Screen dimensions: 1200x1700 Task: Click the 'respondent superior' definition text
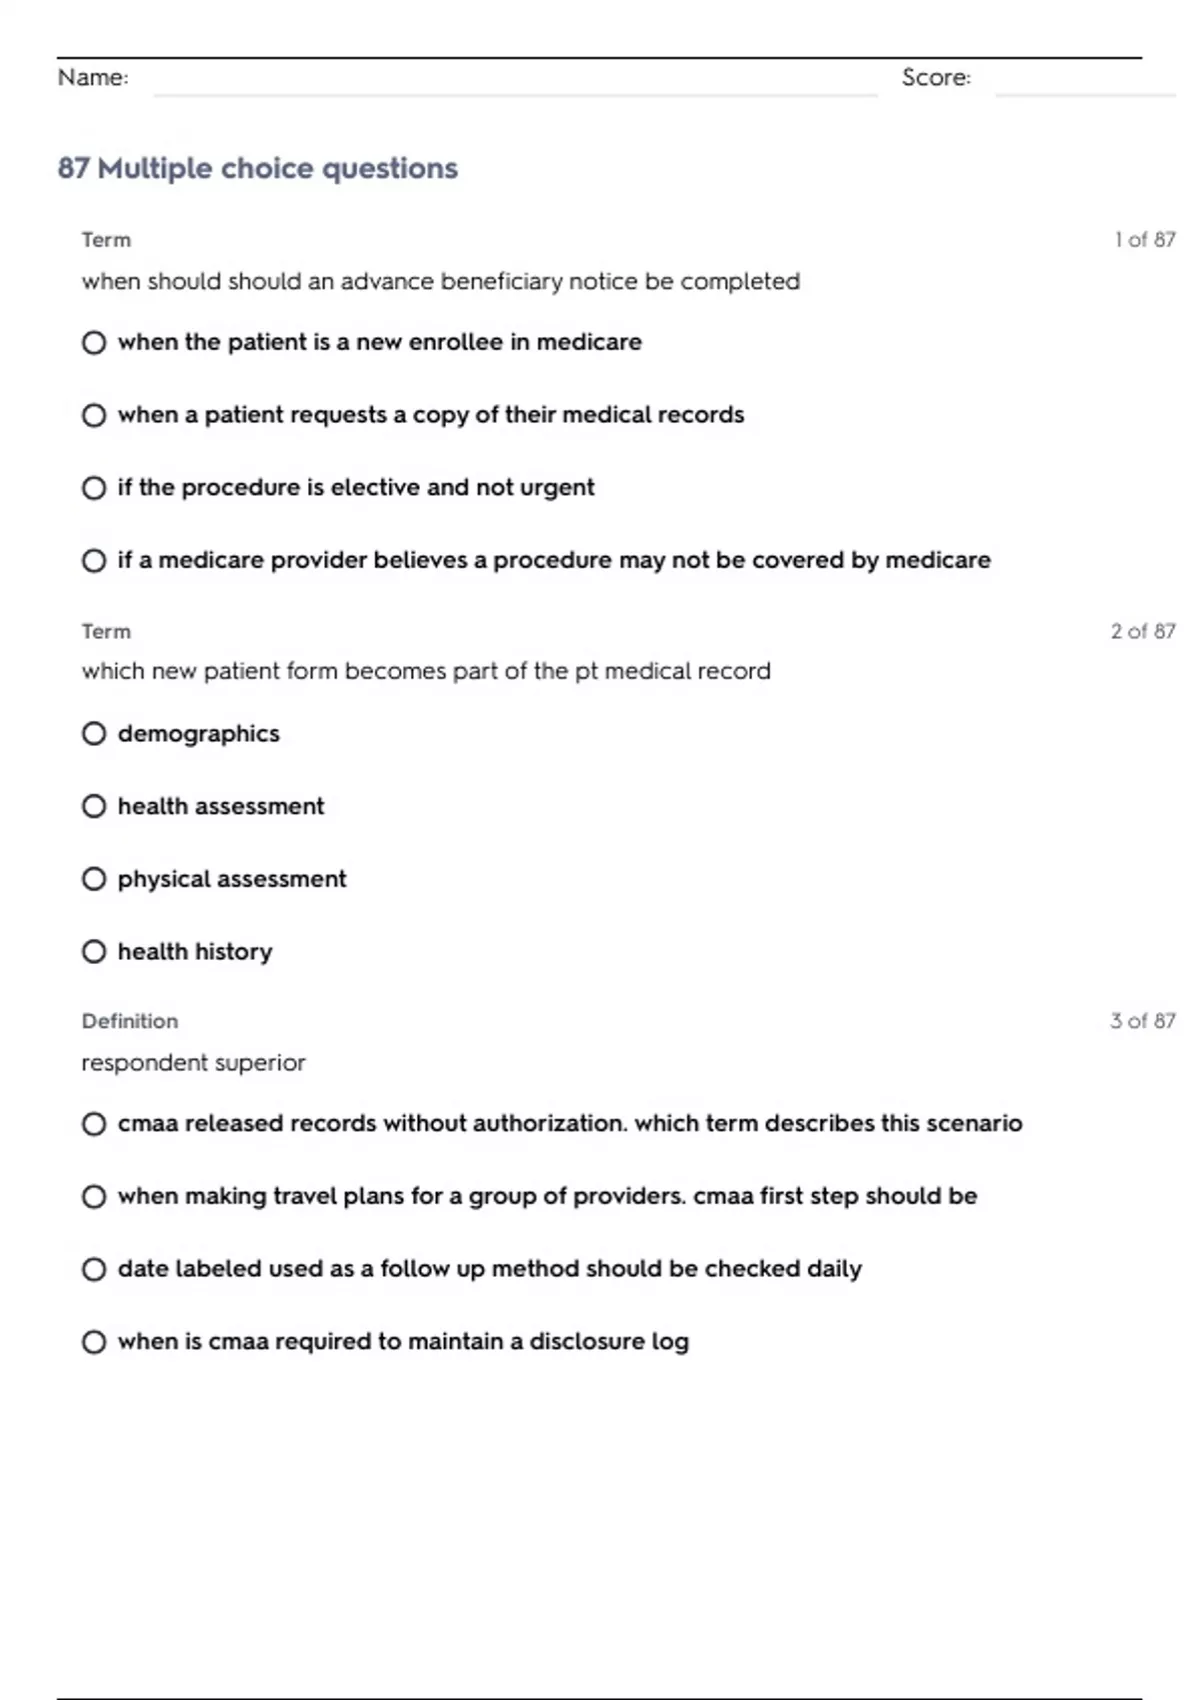click(x=194, y=1063)
